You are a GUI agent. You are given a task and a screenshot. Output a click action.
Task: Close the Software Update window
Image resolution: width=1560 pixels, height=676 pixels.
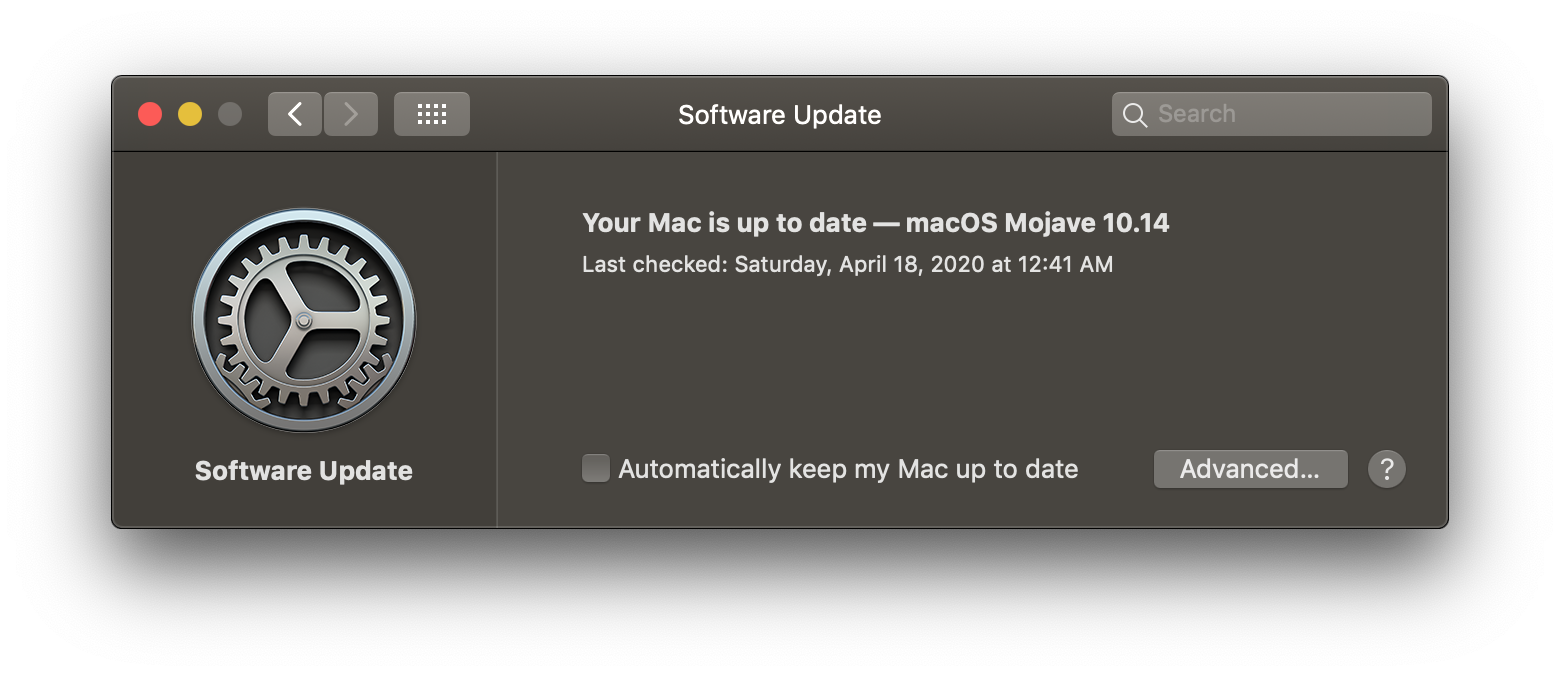click(150, 114)
